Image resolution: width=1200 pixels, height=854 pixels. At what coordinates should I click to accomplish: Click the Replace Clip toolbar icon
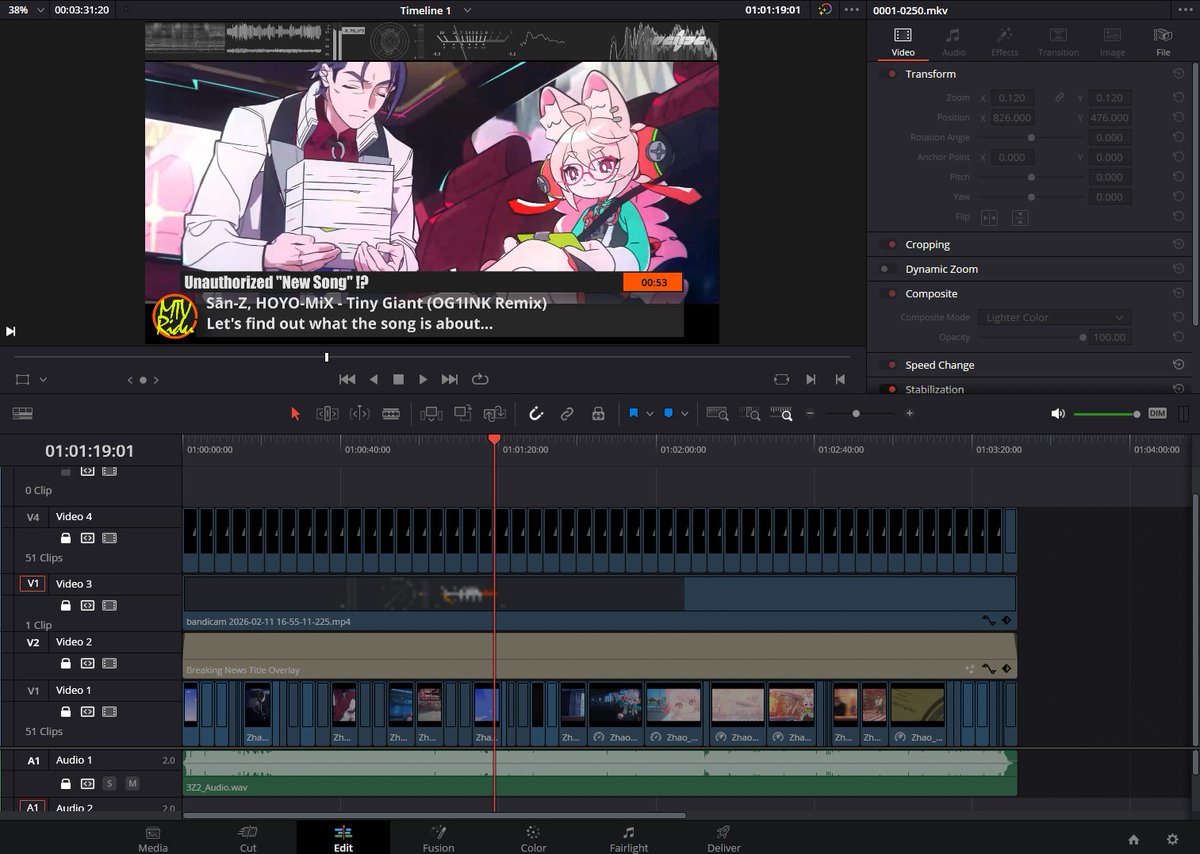click(x=494, y=413)
